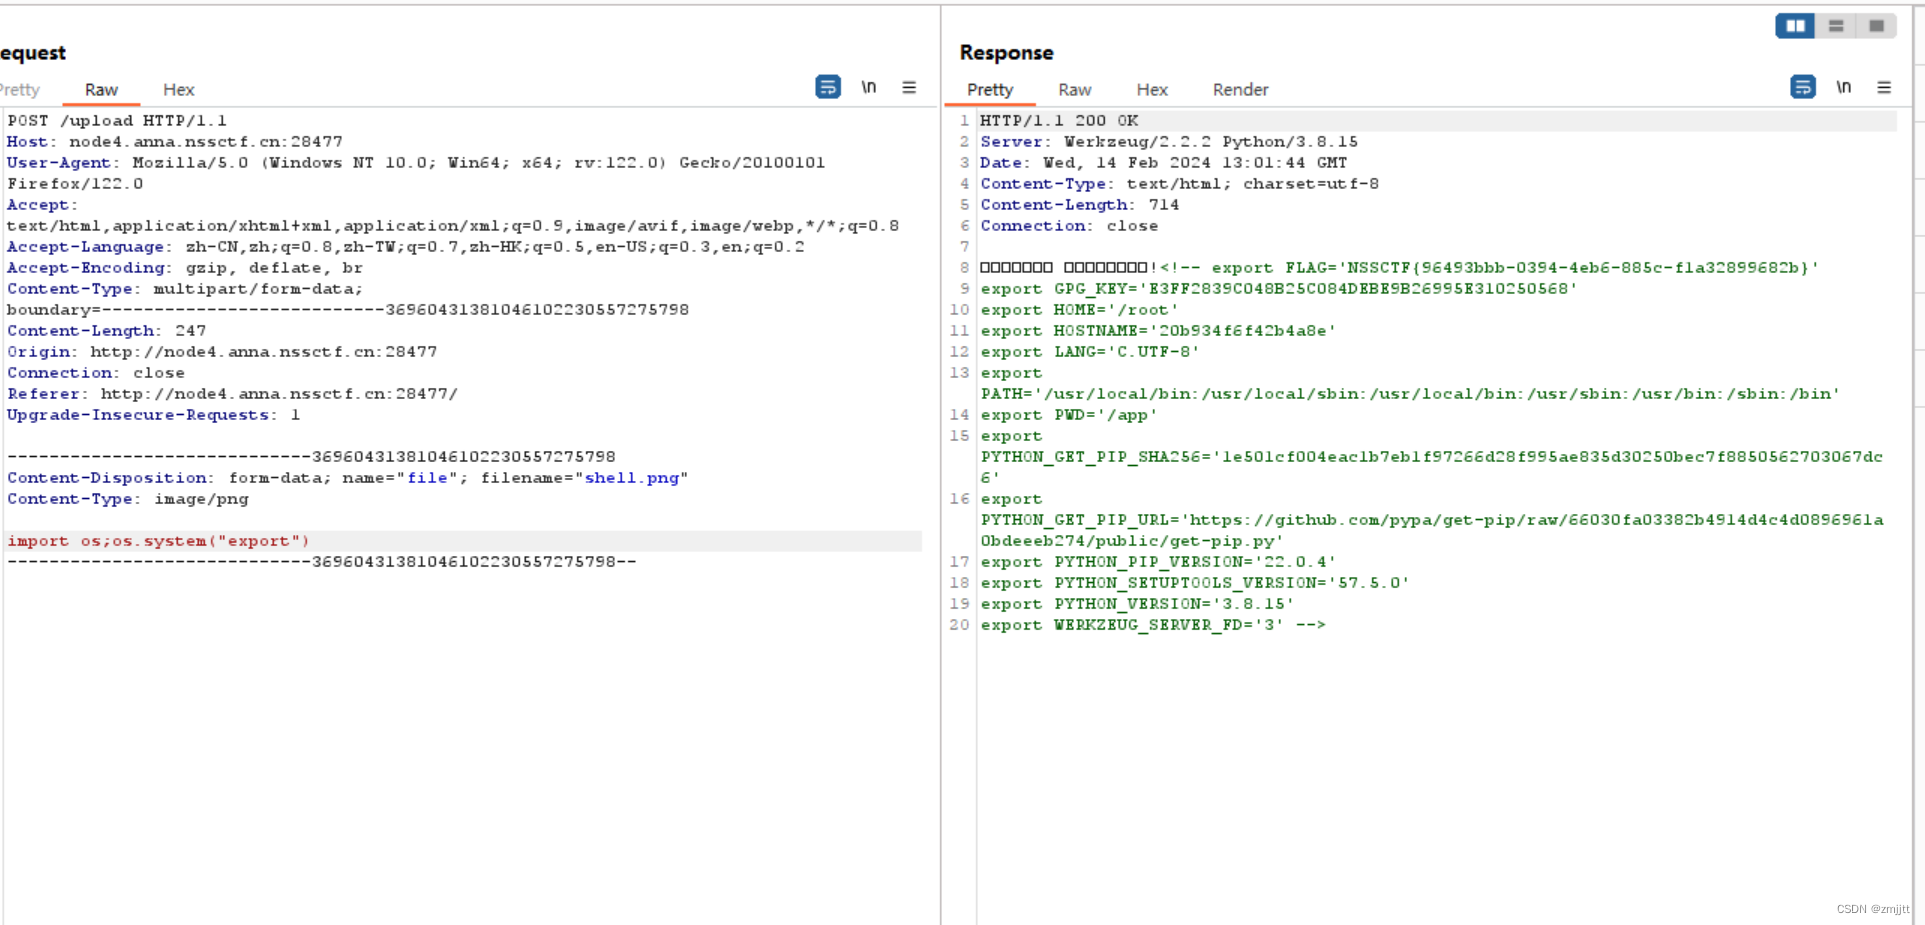The image size is (1925, 925).
Task: Click the Accept-Encoding header line
Action: coord(185,268)
